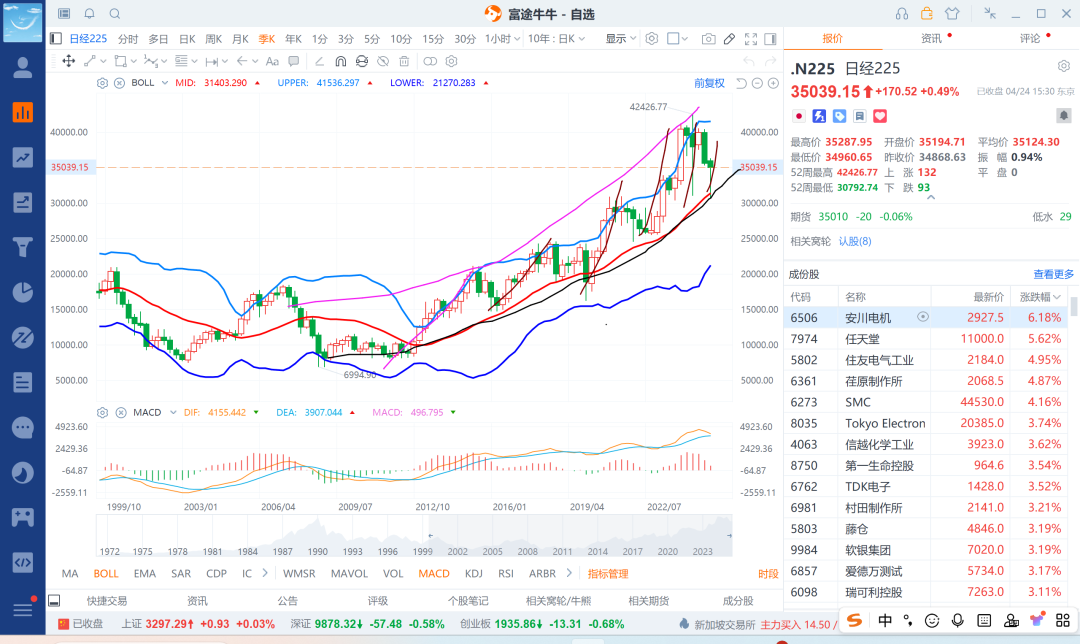Click the trash icon to delete drawings
Screen dimensions: 1080x644
[x=406, y=61]
